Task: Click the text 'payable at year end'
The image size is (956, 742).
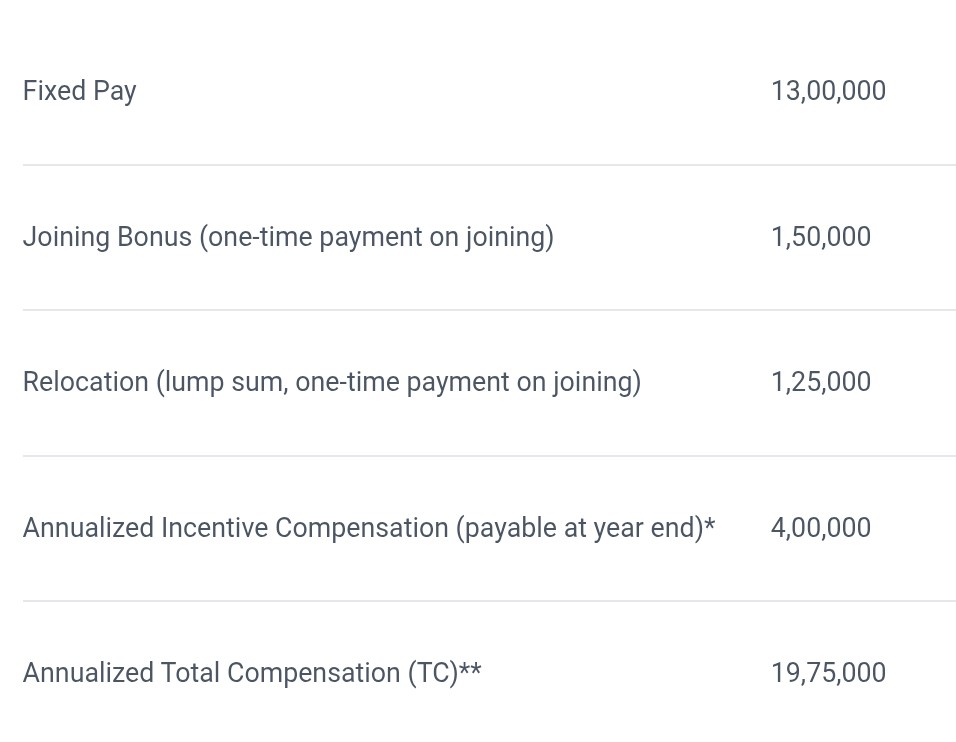Action: 580,528
